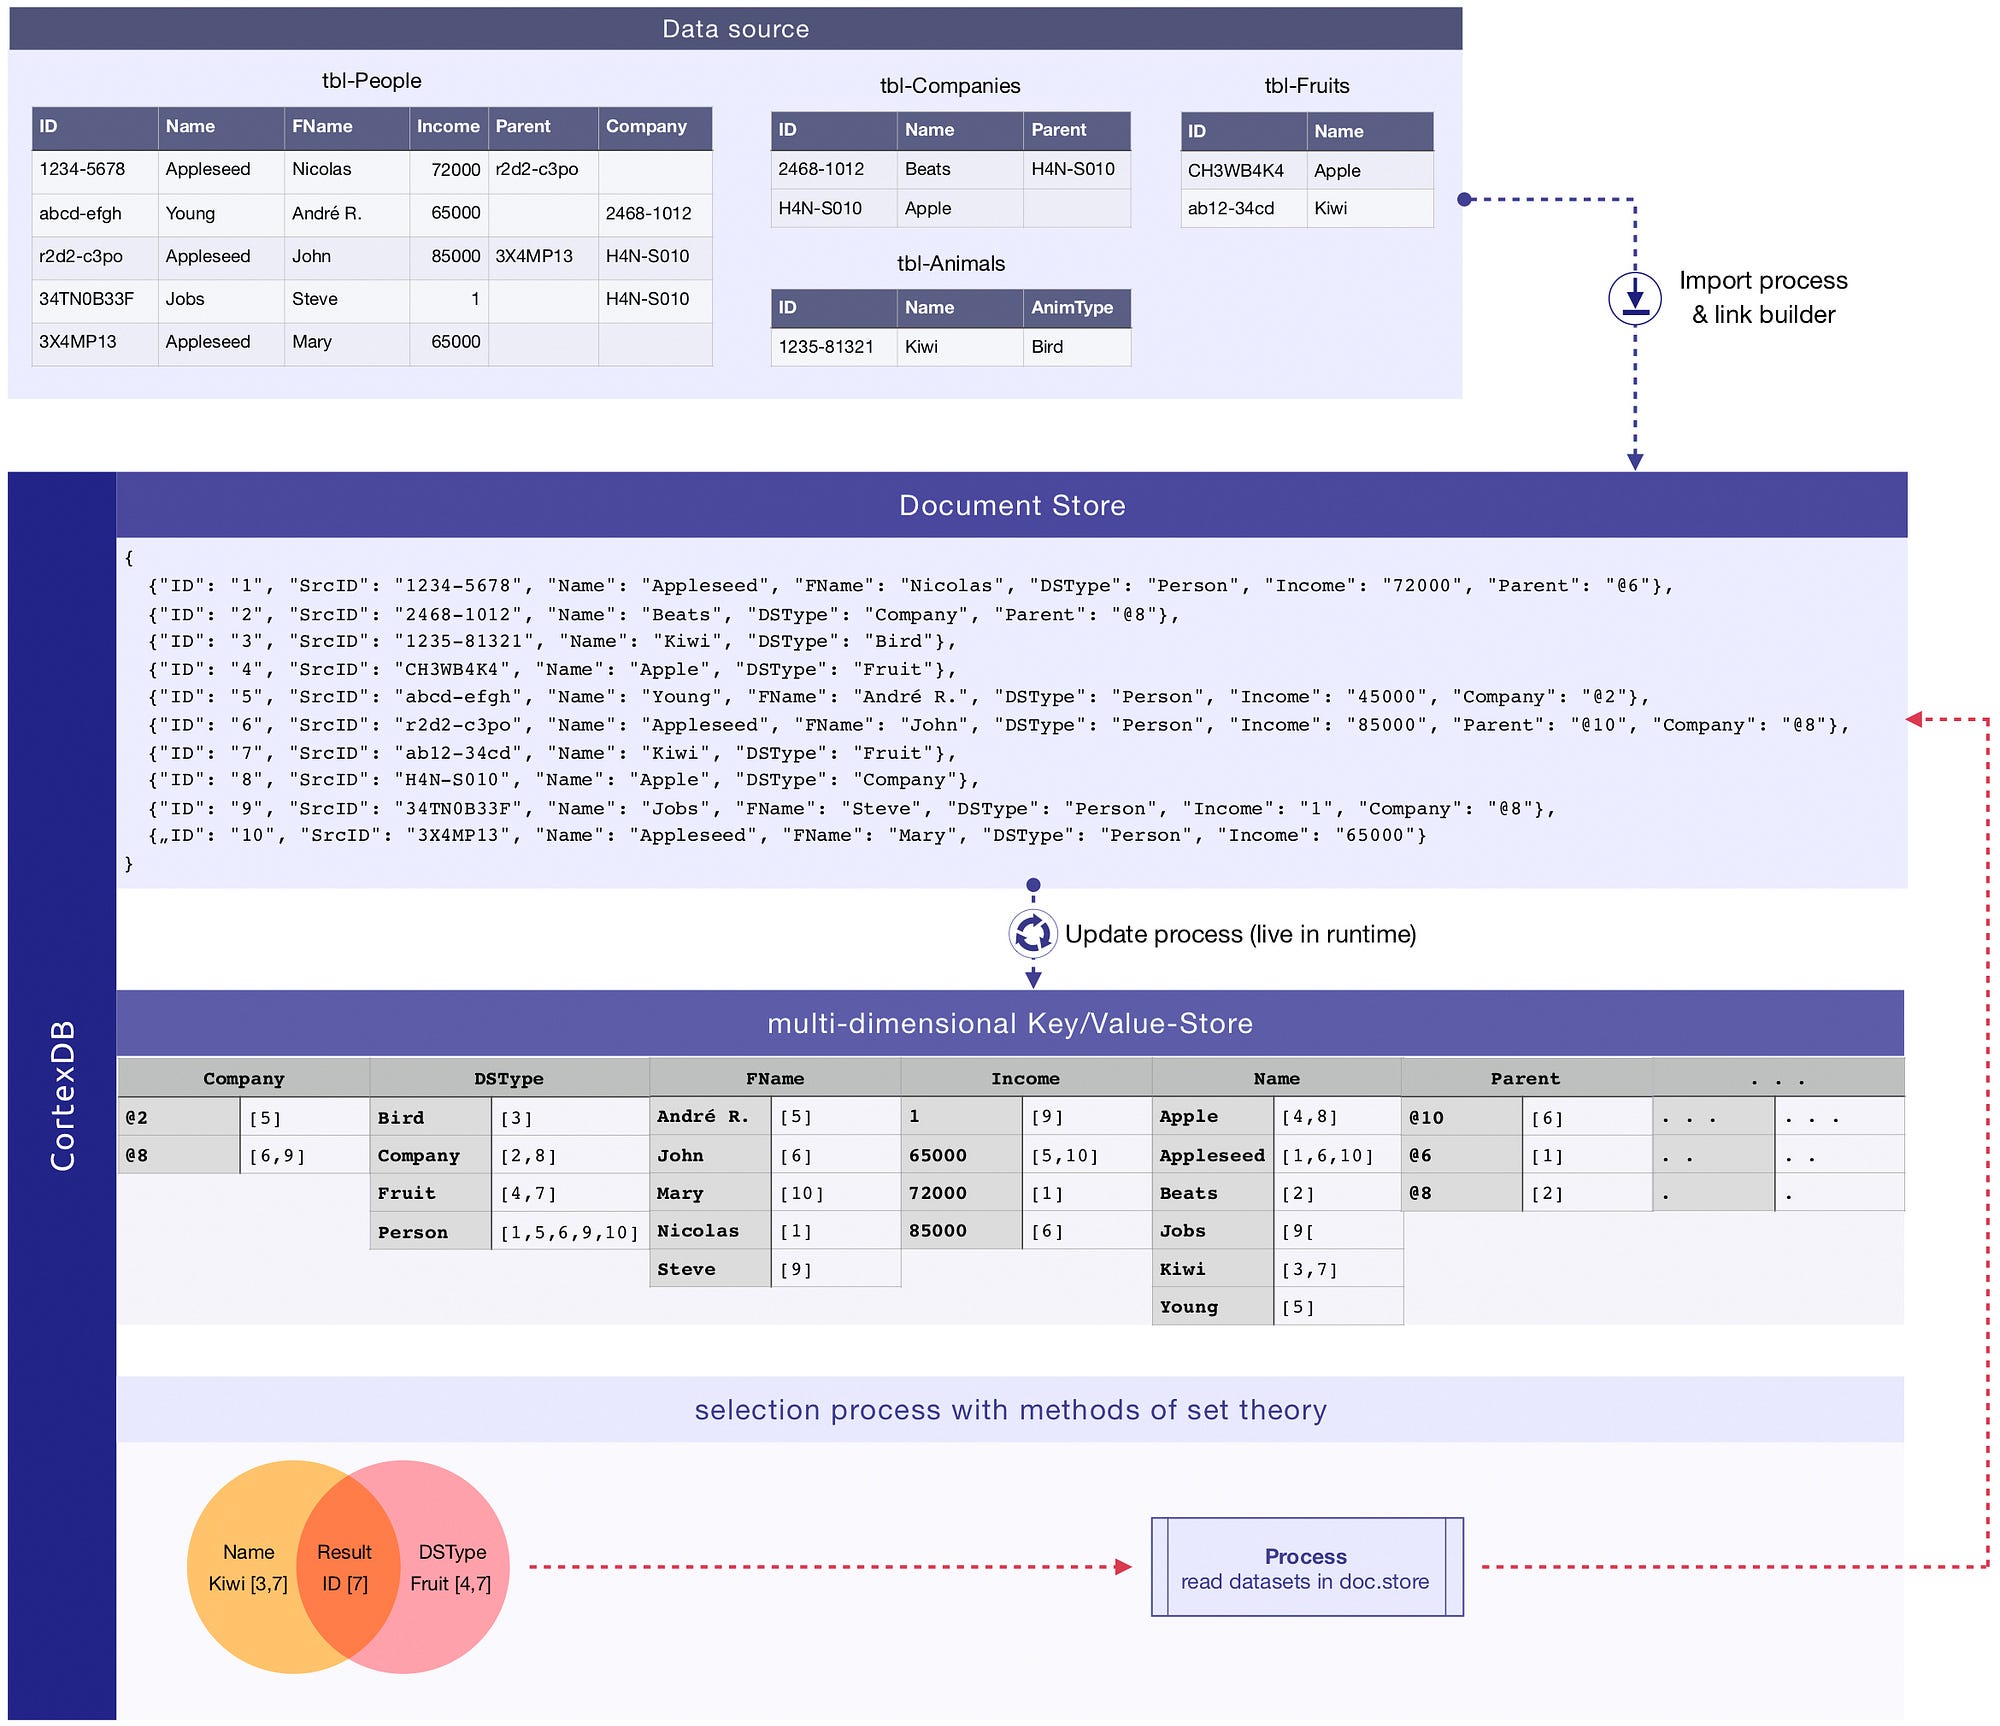Click the red arrowhead pointing to Process box
Screen dimensions: 2000x1726
(x=1124, y=1567)
